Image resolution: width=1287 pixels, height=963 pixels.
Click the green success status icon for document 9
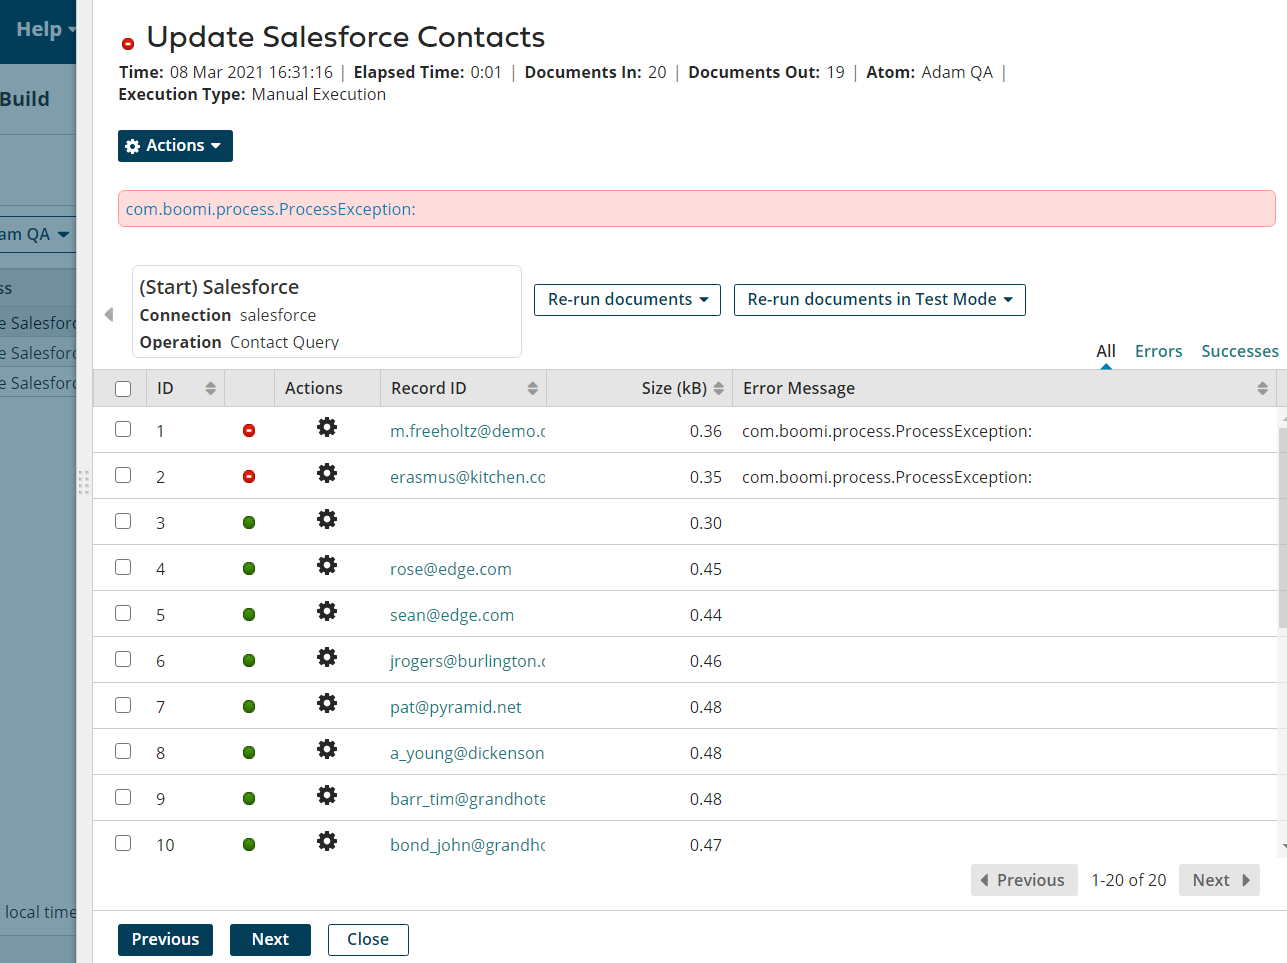(249, 799)
